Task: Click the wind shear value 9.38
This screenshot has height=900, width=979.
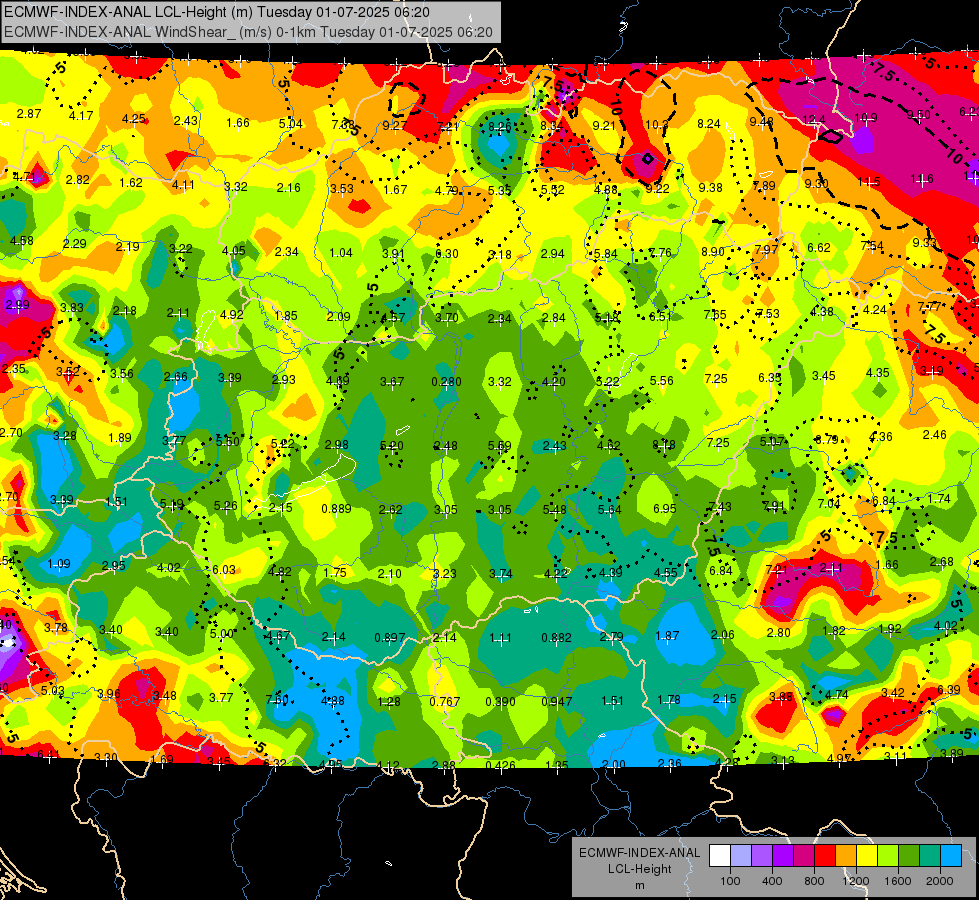Action: click(711, 187)
